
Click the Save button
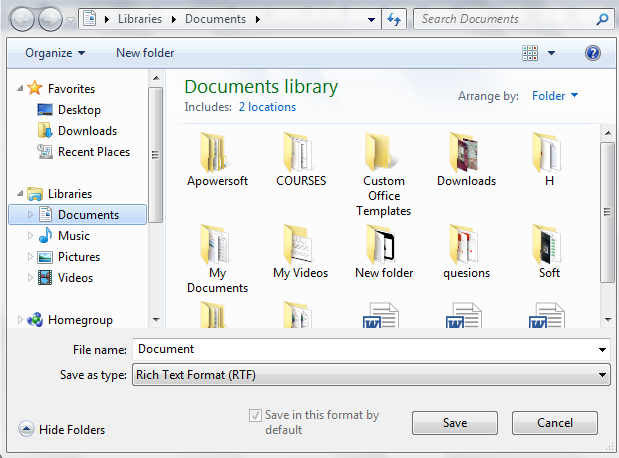(455, 422)
